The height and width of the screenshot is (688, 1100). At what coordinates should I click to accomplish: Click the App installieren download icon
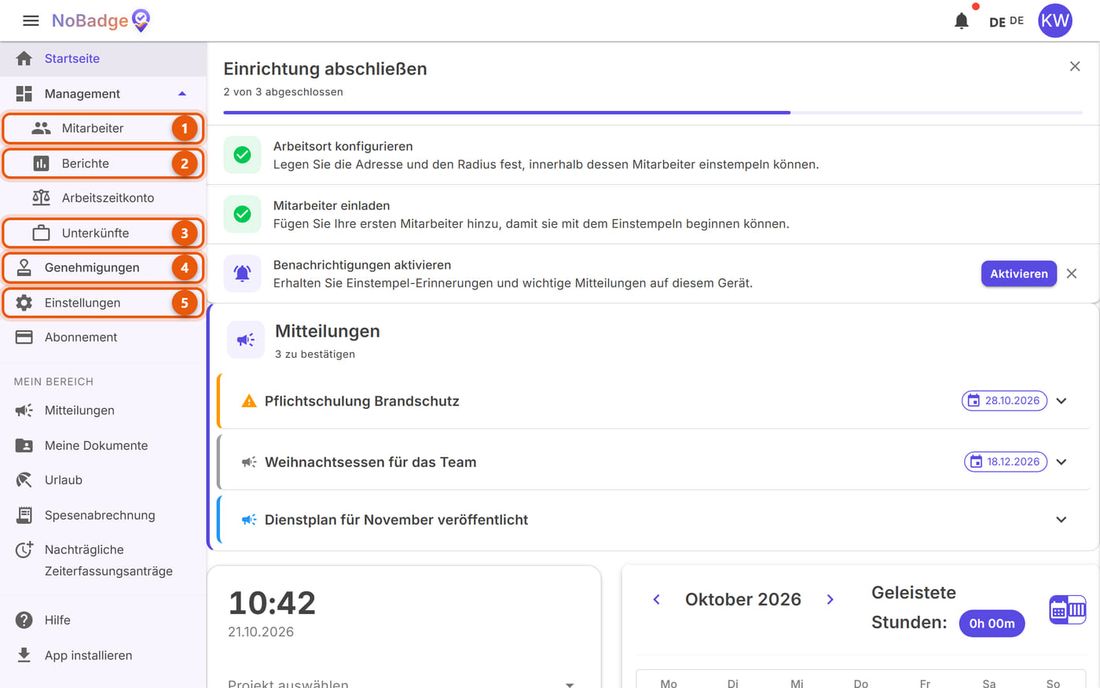[x=24, y=654]
